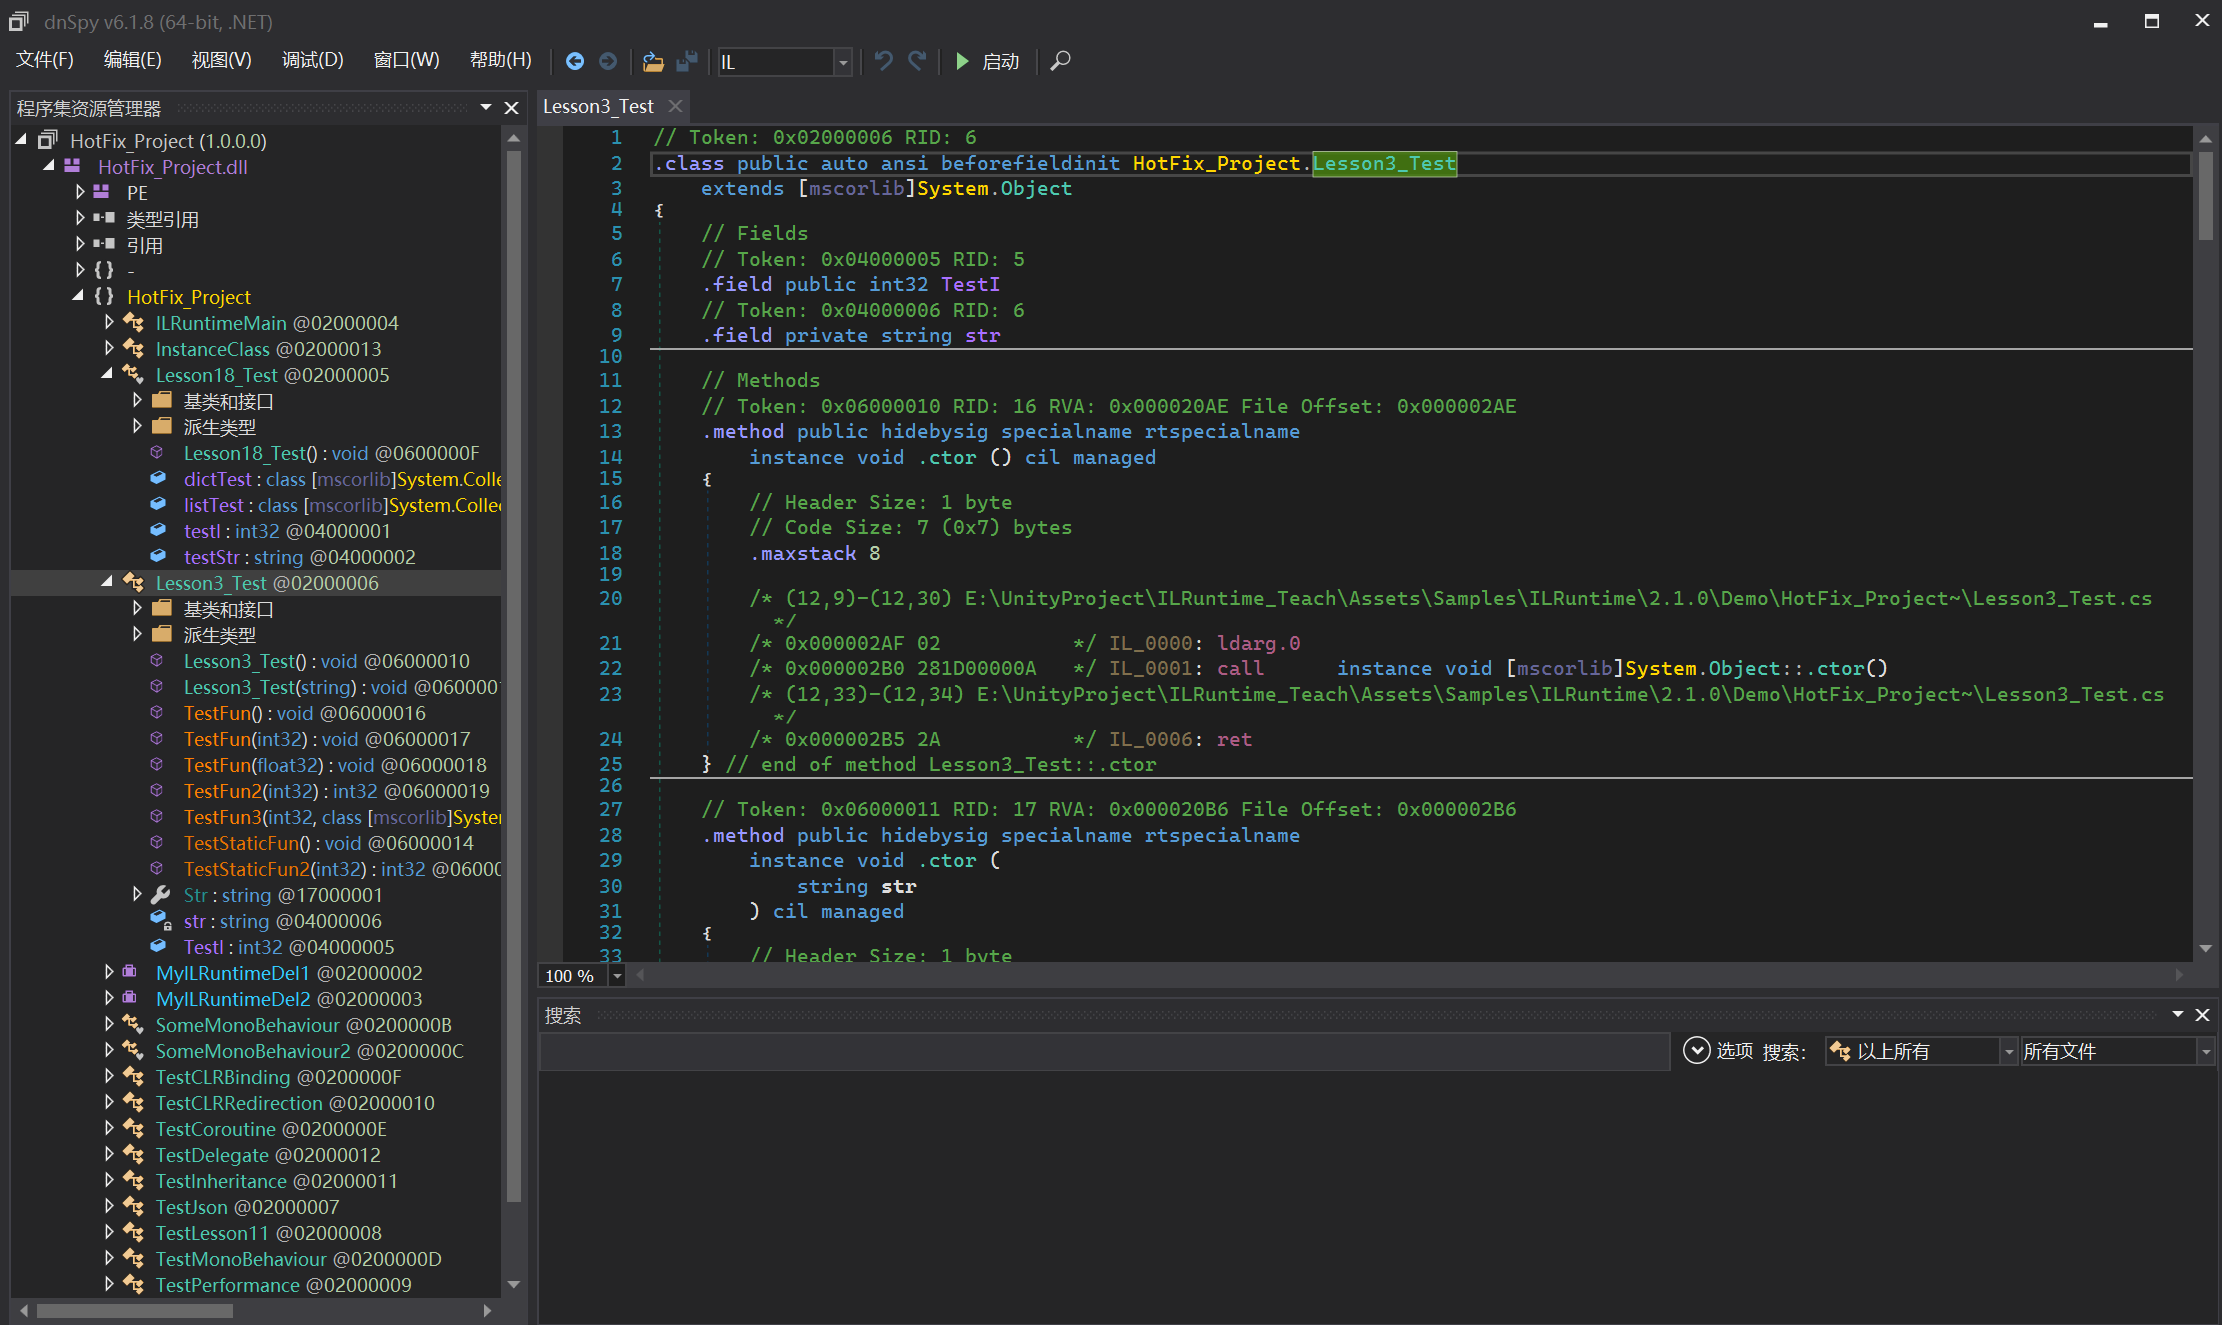
Task: Click the search panel options chevron icon
Action: tap(1696, 1050)
